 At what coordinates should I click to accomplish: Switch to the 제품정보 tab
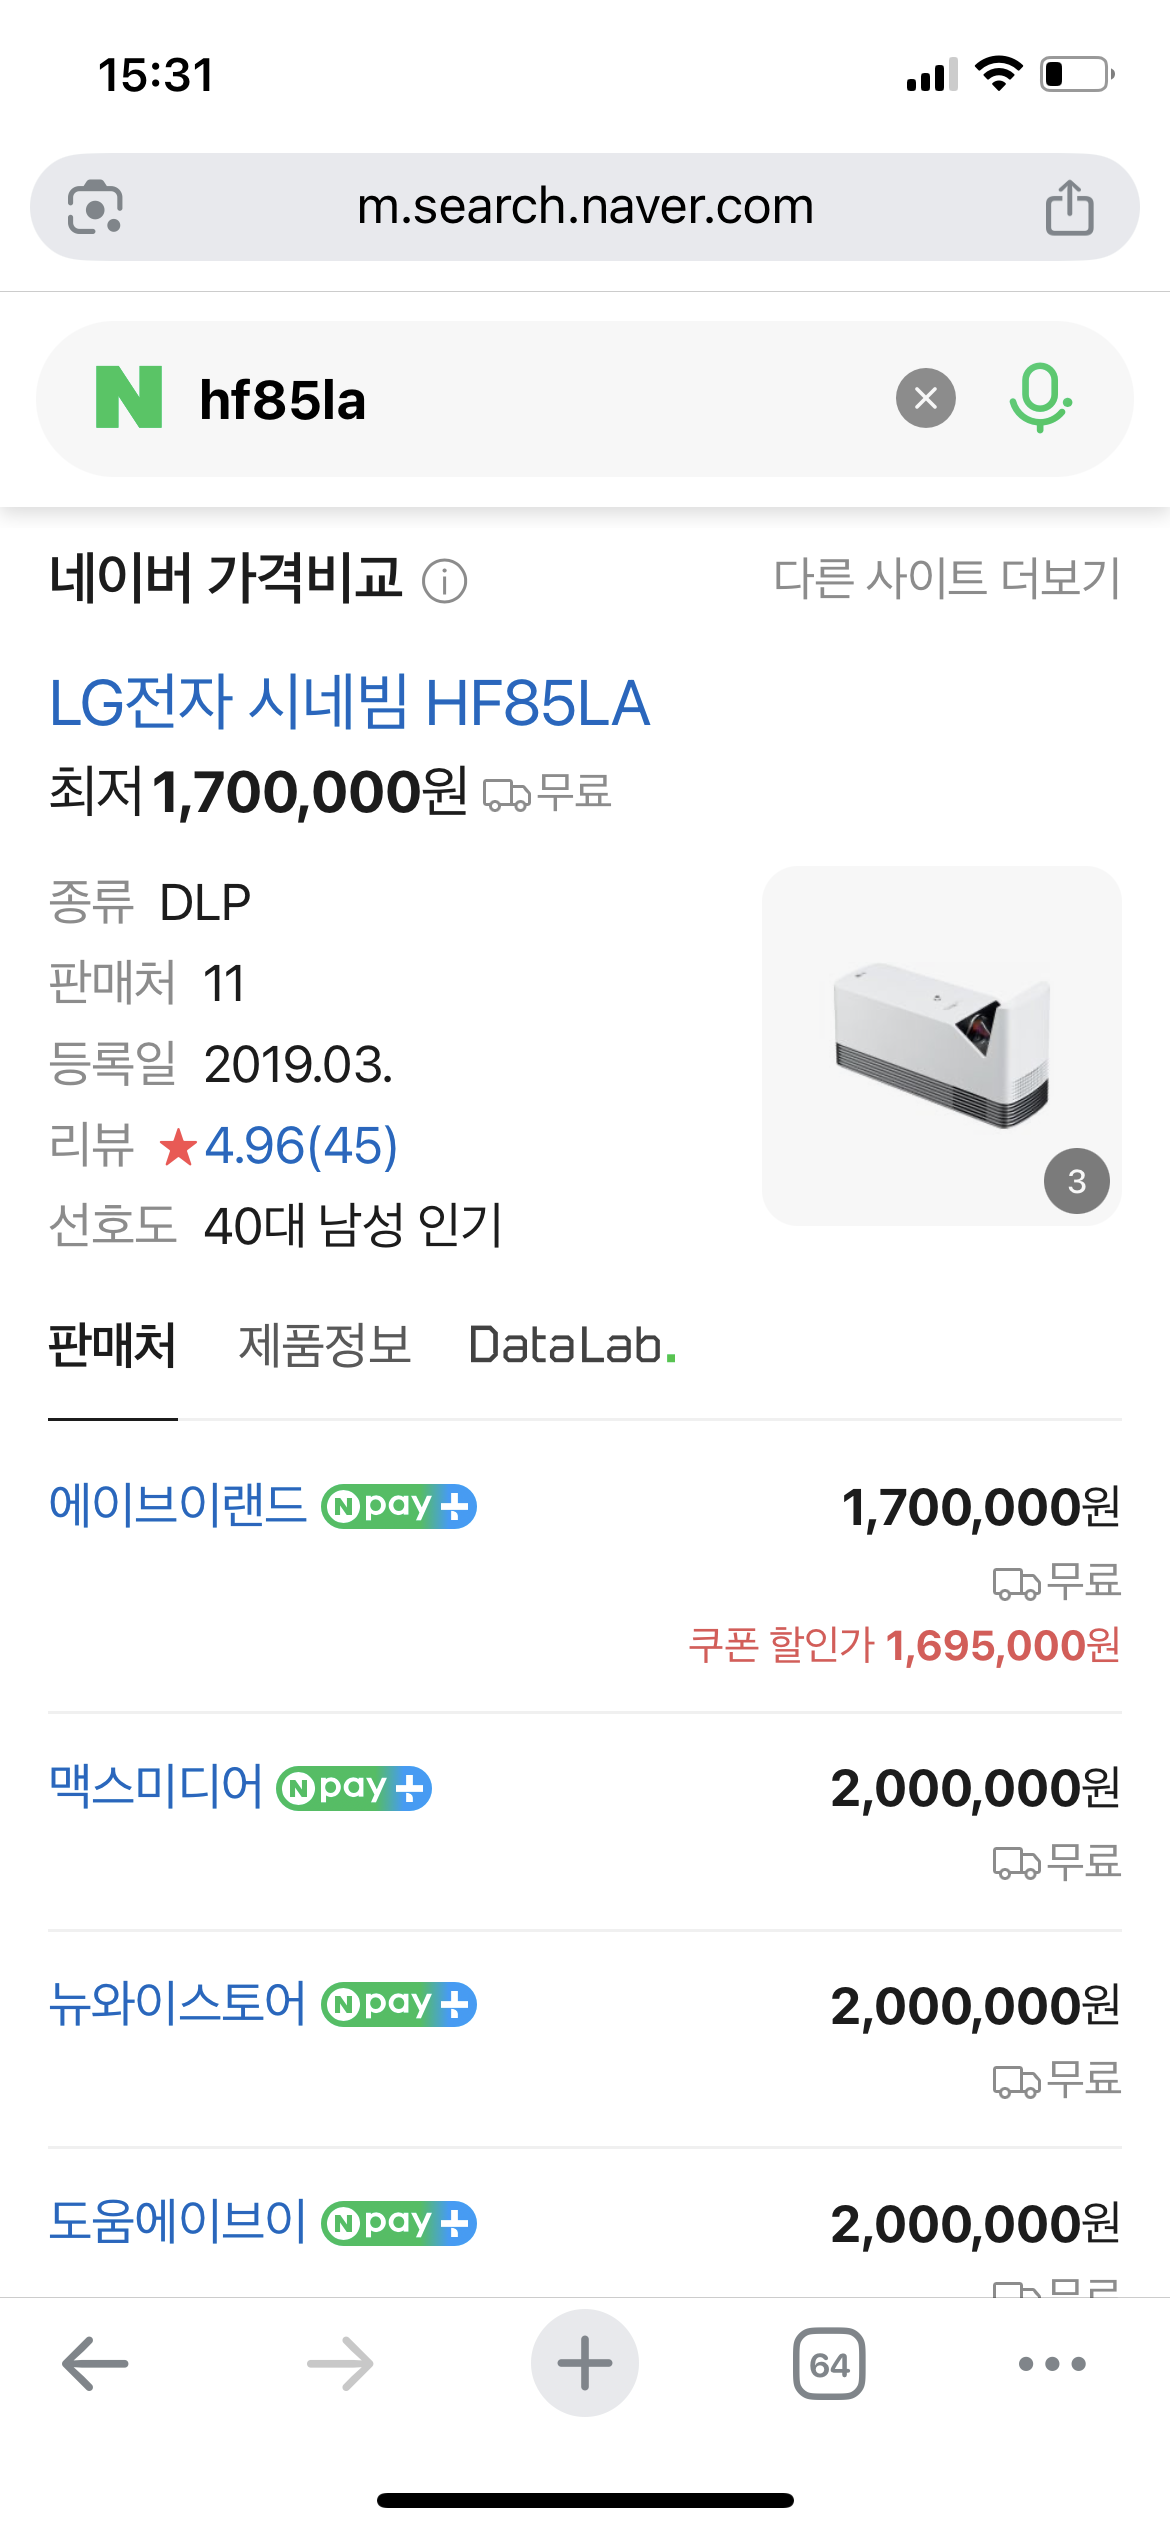(x=324, y=1346)
